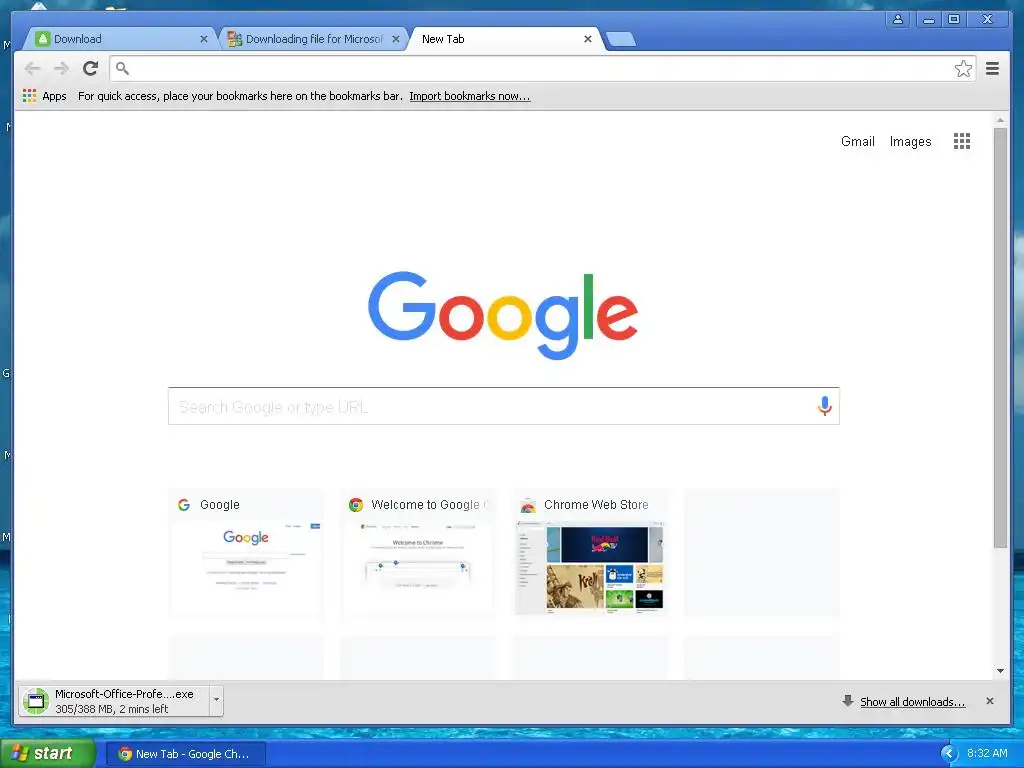Open the Apps shortcut in bookmarks bar

[44, 96]
